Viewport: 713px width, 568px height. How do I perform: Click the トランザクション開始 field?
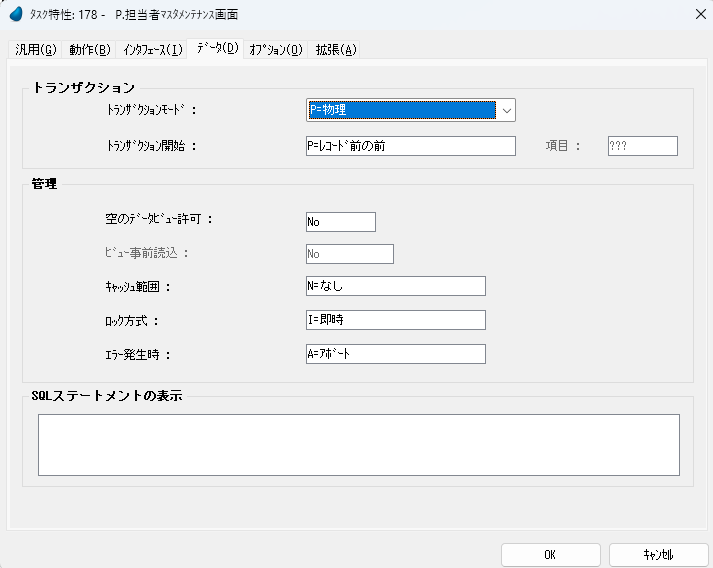(x=410, y=146)
